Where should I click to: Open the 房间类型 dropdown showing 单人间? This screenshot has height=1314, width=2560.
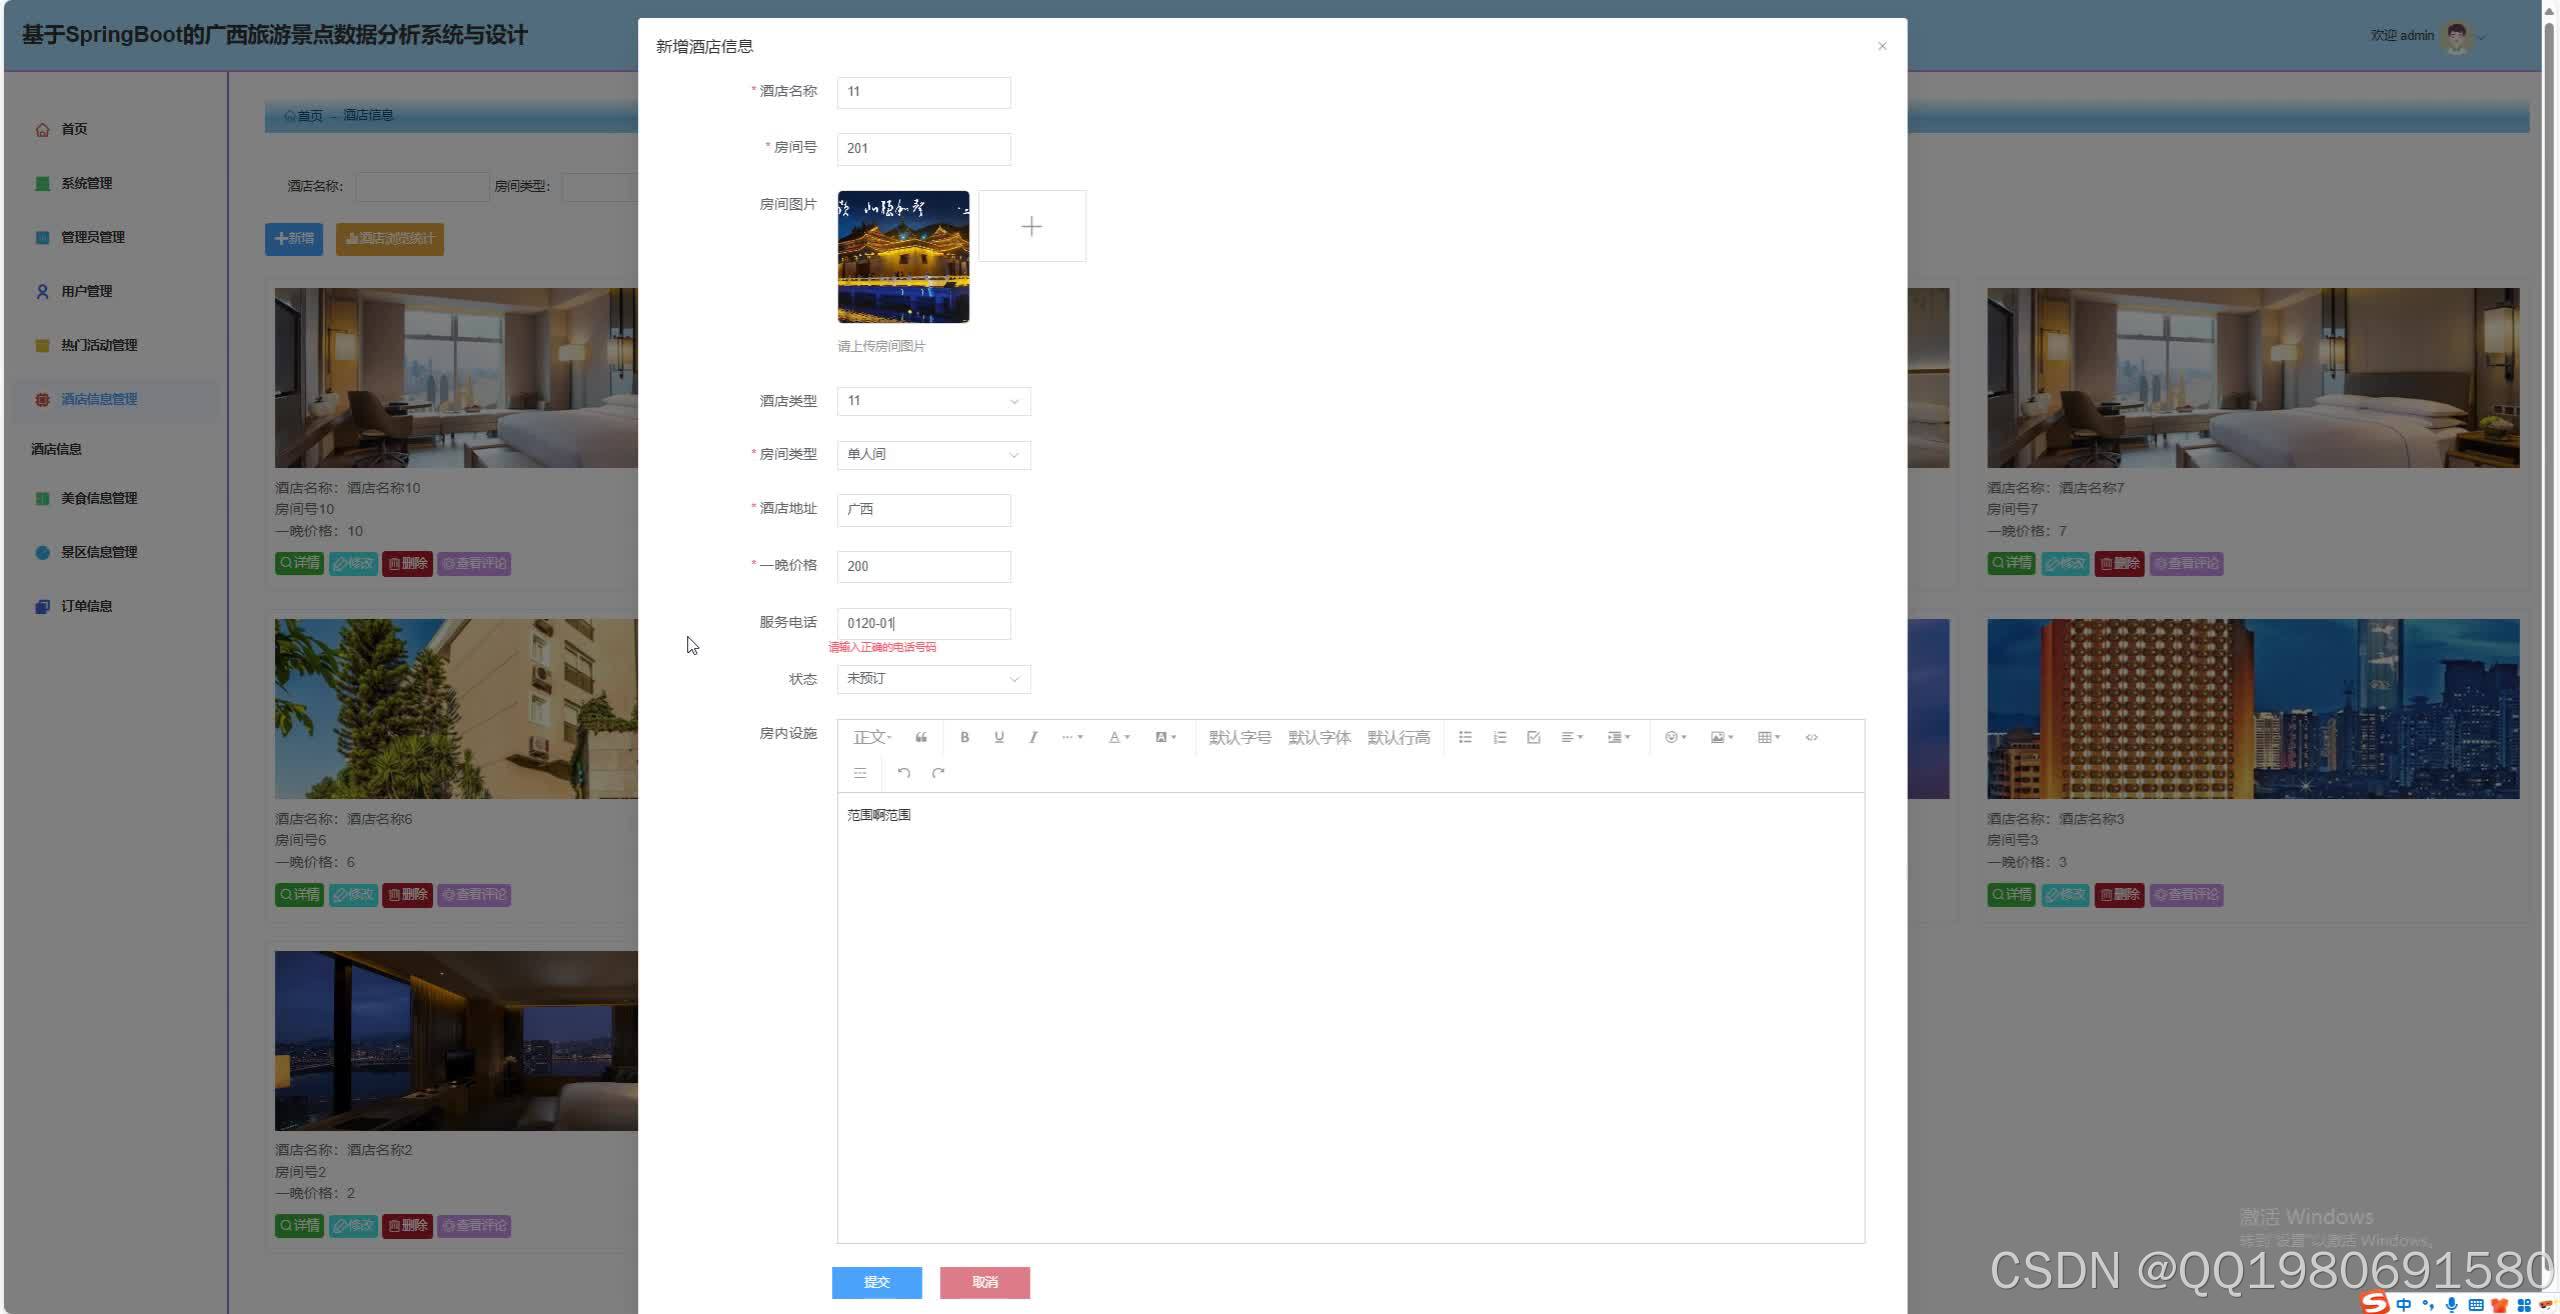coord(932,455)
